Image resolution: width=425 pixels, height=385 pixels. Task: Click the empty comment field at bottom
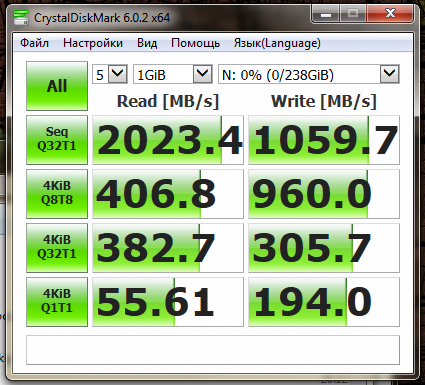[x=213, y=350]
